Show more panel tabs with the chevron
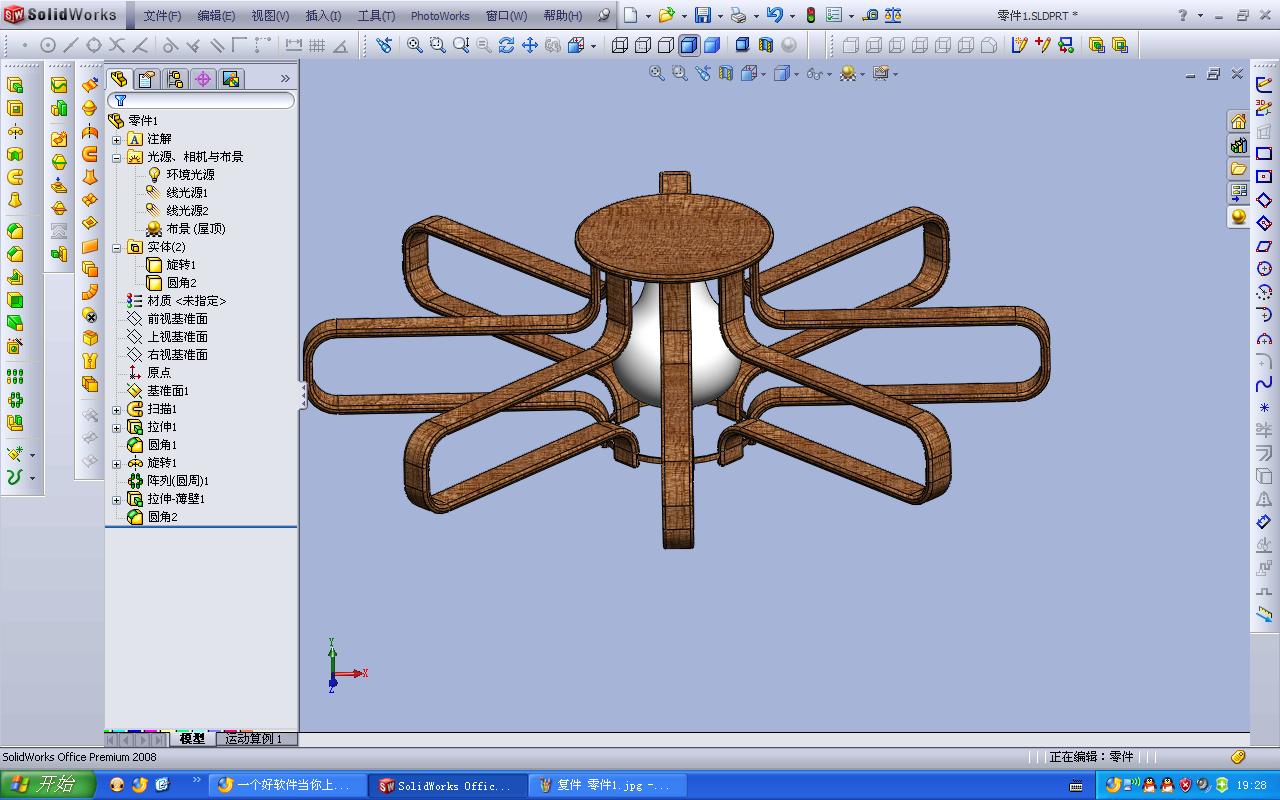Viewport: 1280px width, 800px height. (x=285, y=78)
